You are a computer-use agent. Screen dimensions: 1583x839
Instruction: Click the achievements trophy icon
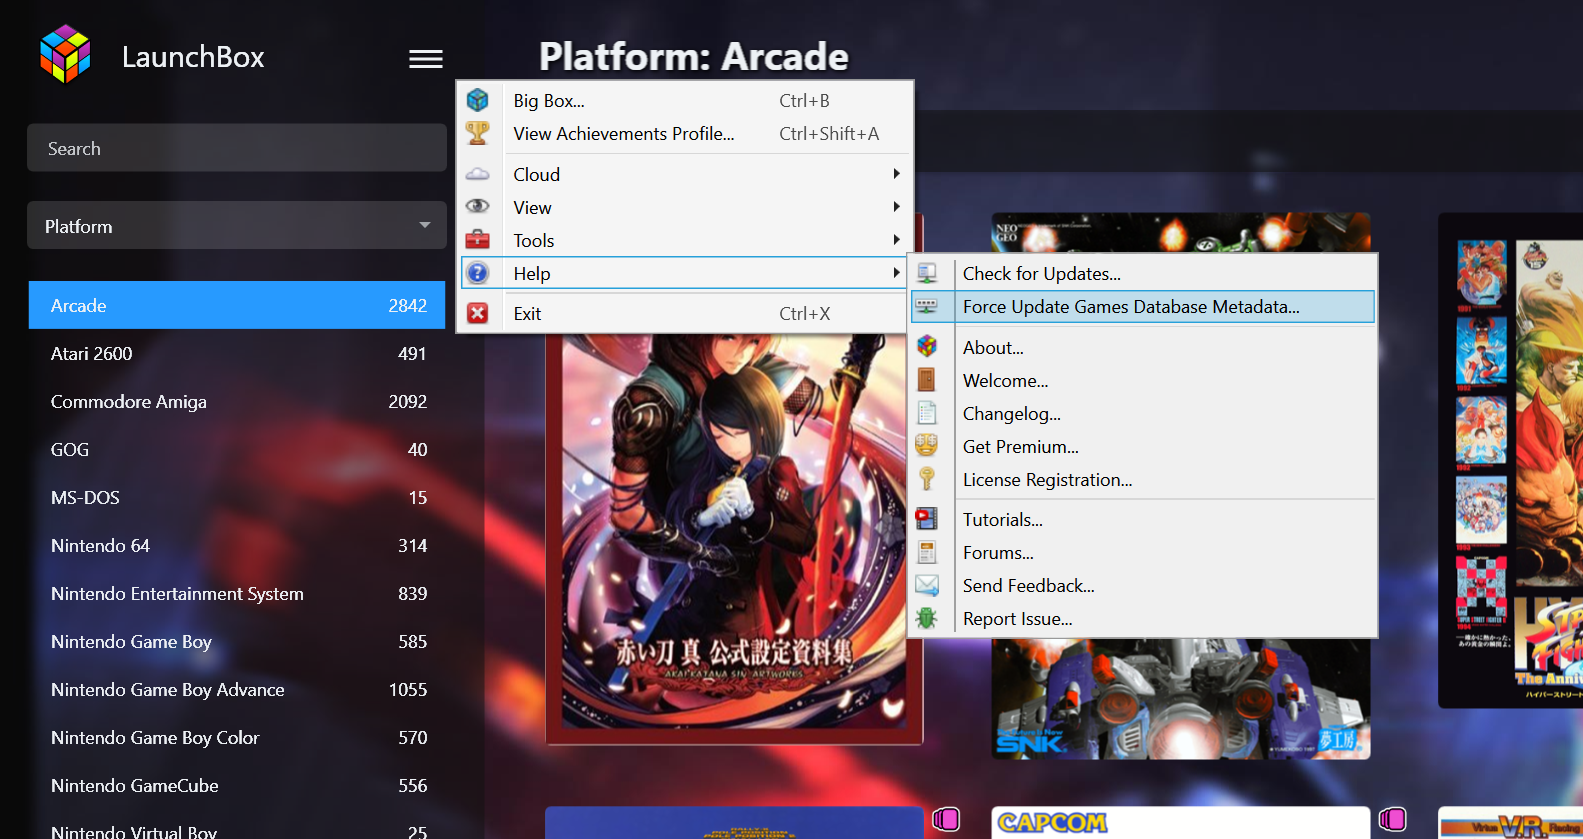pyautogui.click(x=478, y=133)
